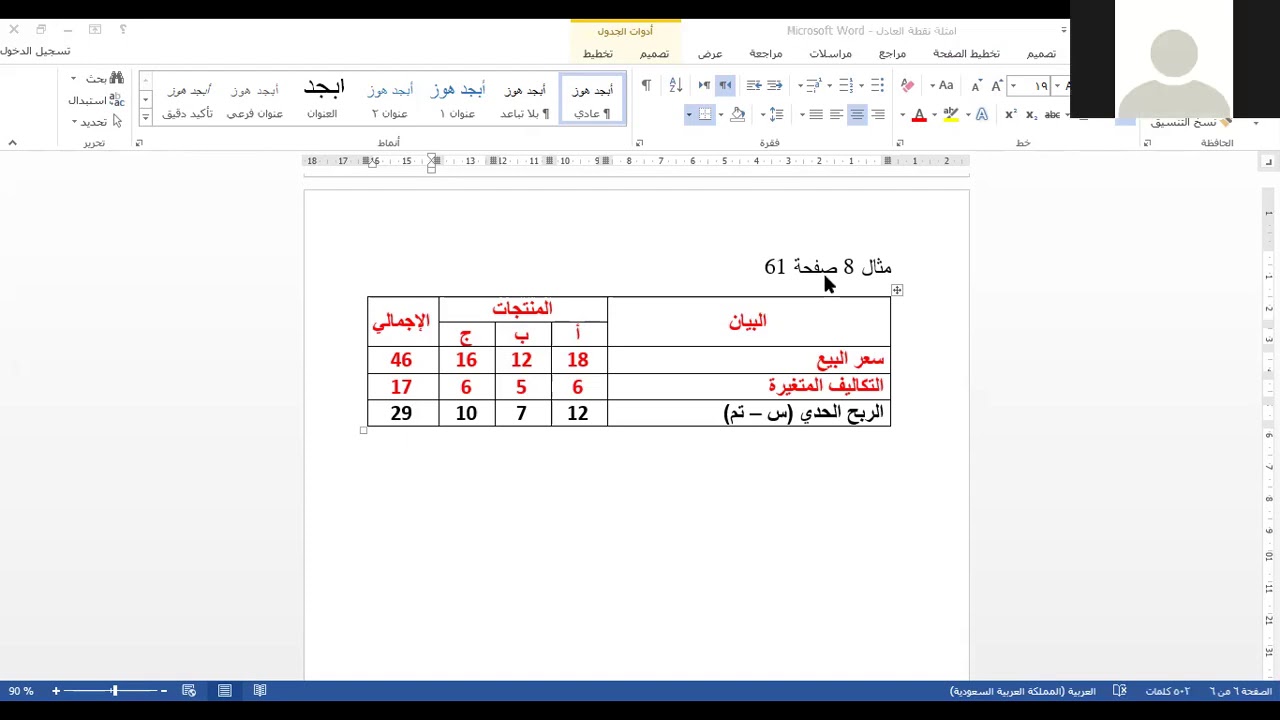The height and width of the screenshot is (720, 1280).
Task: Click table cell with total 46
Action: coord(402,360)
